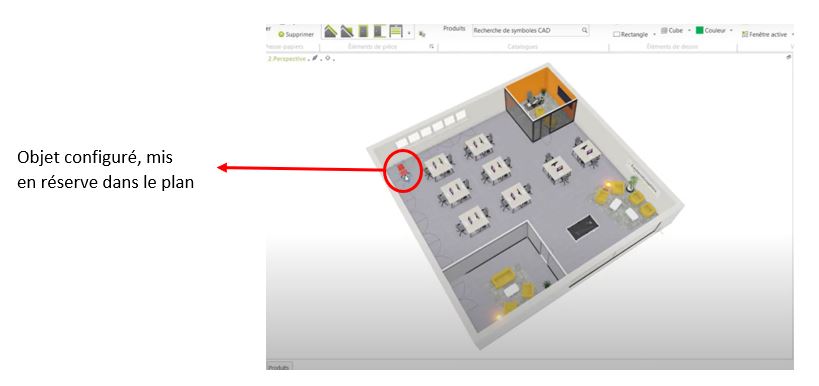Click the pencil icon beside Perspective
Screen dimensions: 819x386
[315, 59]
